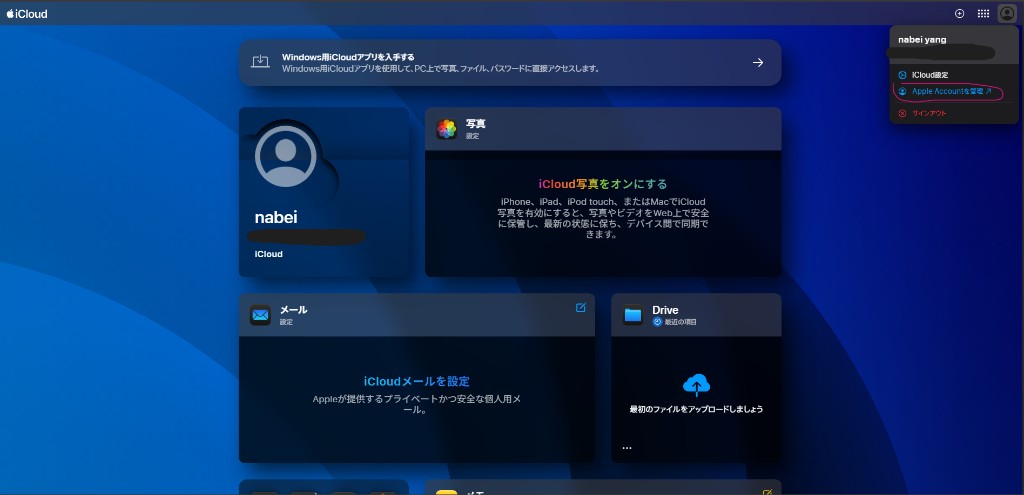This screenshot has height=495, width=1024.
Task: Click the download icon in Windows banner
Action: pyautogui.click(x=261, y=62)
